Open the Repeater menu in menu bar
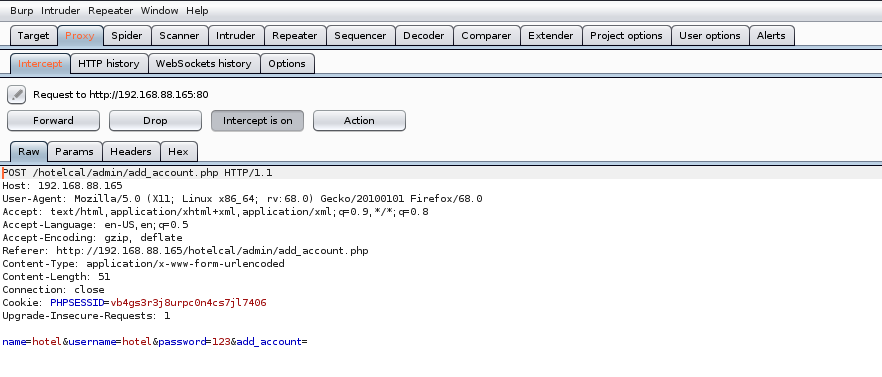This screenshot has height=377, width=882. (x=110, y=11)
